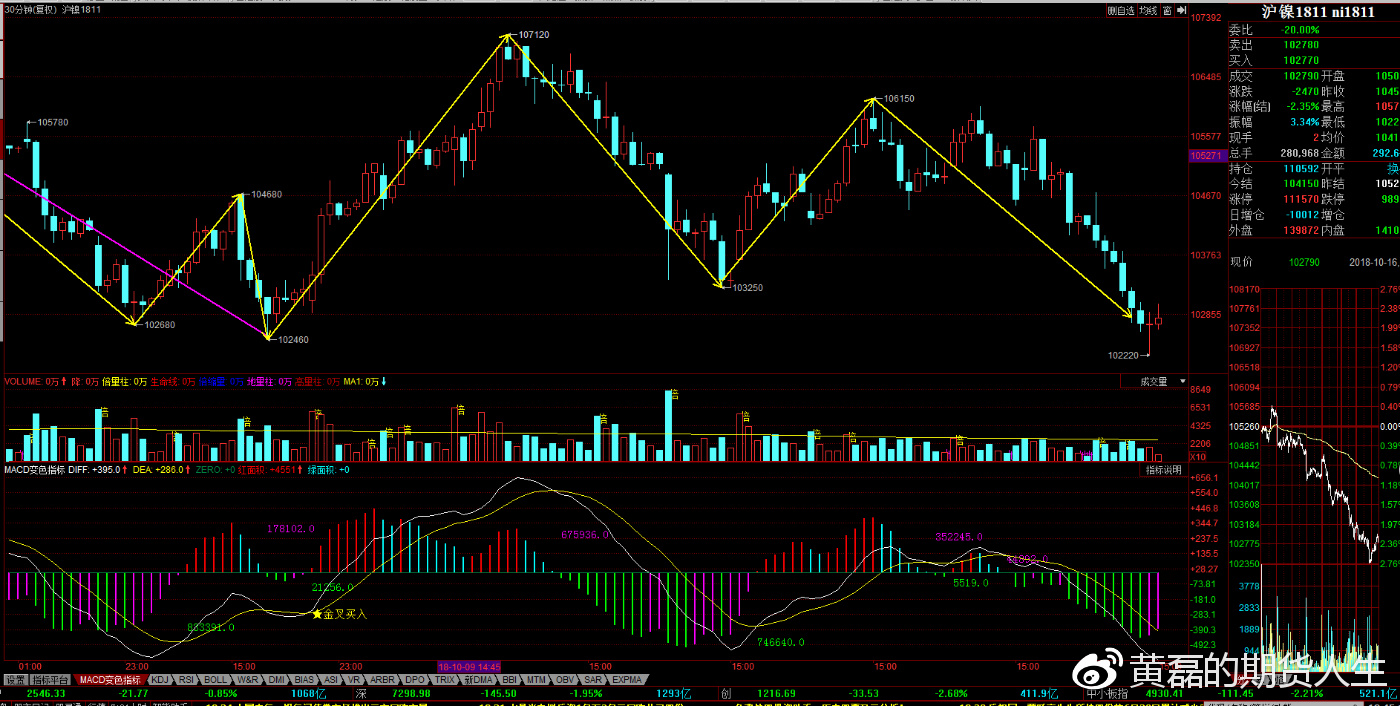Click the magenta 105271 current price tag
The image size is (1400, 706).
pyautogui.click(x=1206, y=156)
